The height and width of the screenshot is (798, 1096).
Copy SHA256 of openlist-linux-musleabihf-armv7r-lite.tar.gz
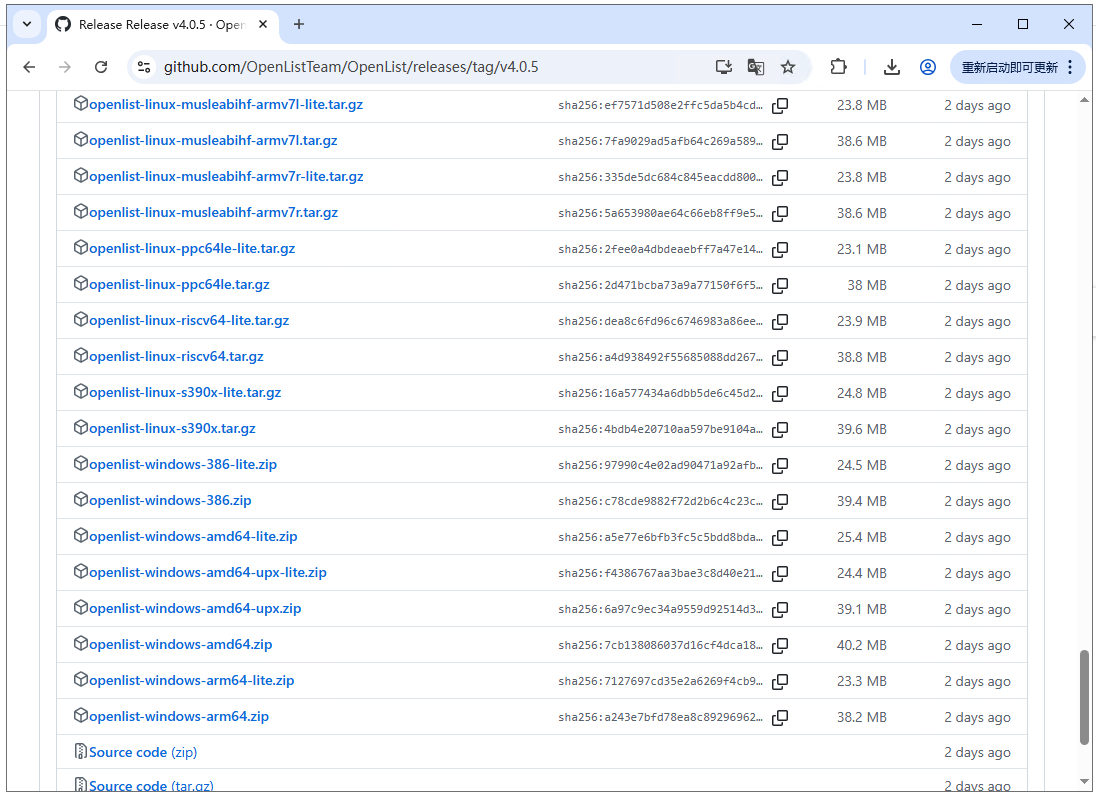pos(780,177)
